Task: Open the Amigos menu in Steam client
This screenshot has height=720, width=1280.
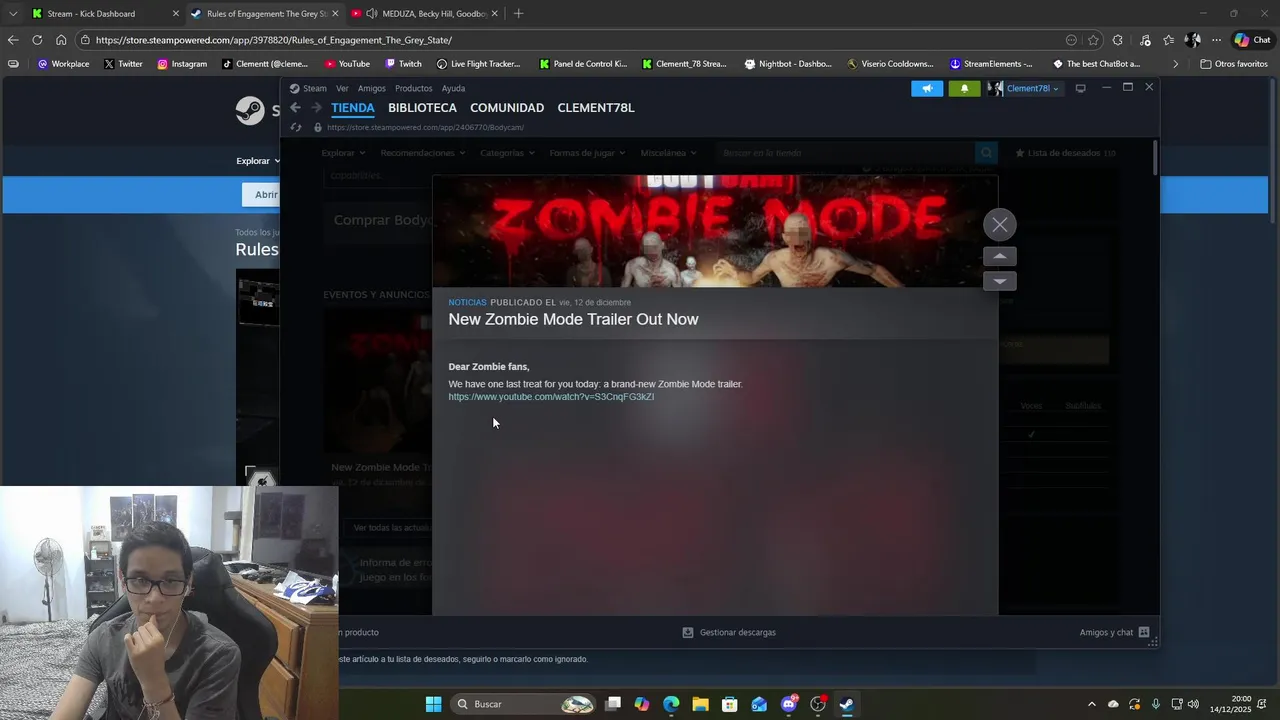Action: click(372, 88)
